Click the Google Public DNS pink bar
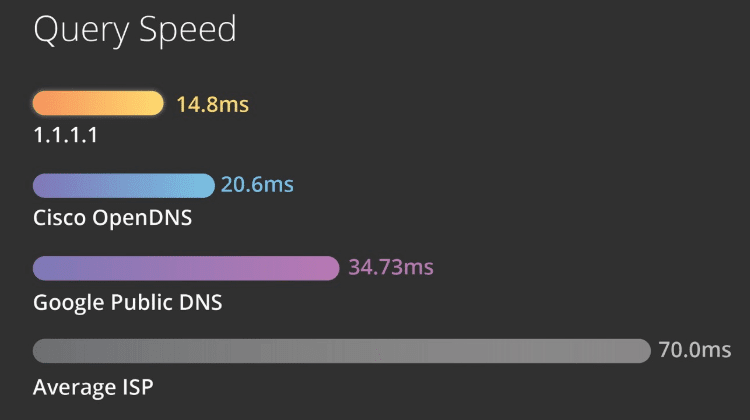 pyautogui.click(x=187, y=268)
